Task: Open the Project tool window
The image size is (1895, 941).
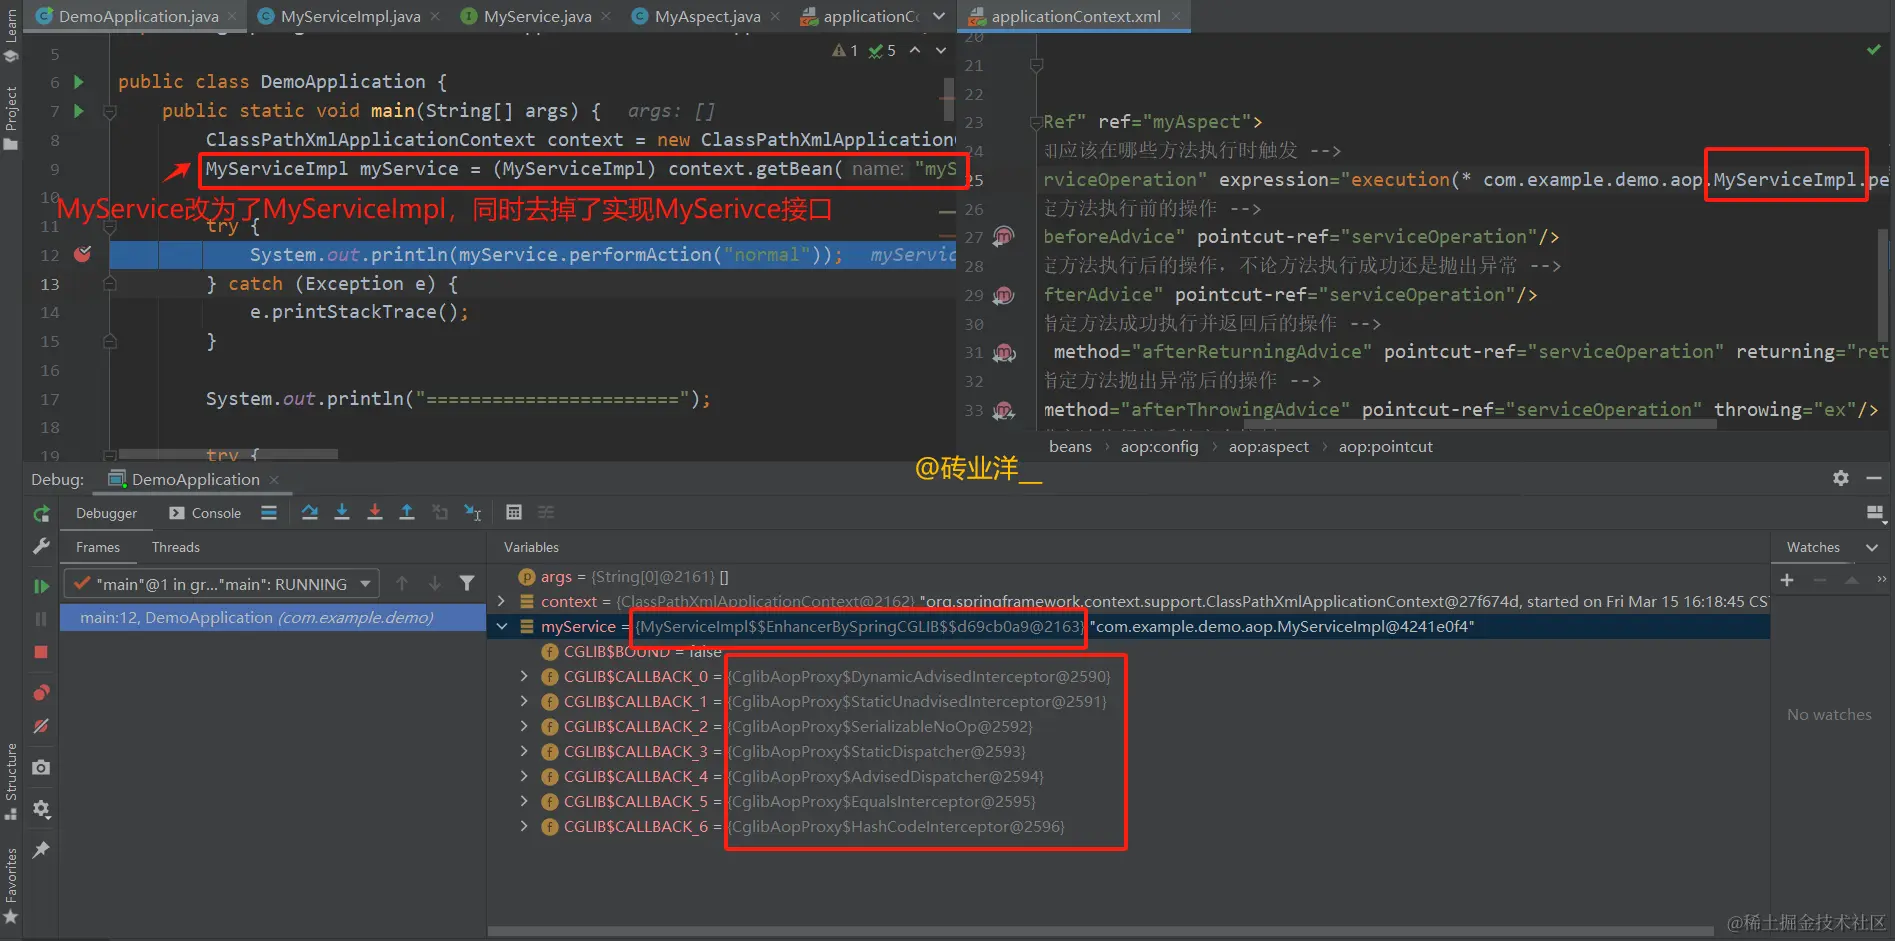Action: pyautogui.click(x=11, y=118)
